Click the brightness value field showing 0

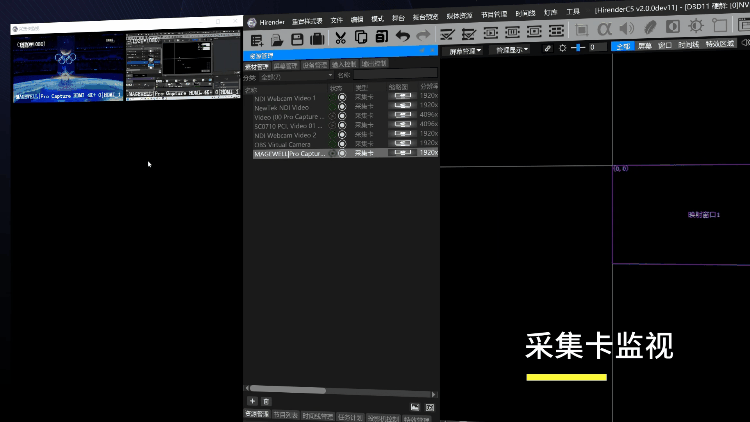pos(596,47)
